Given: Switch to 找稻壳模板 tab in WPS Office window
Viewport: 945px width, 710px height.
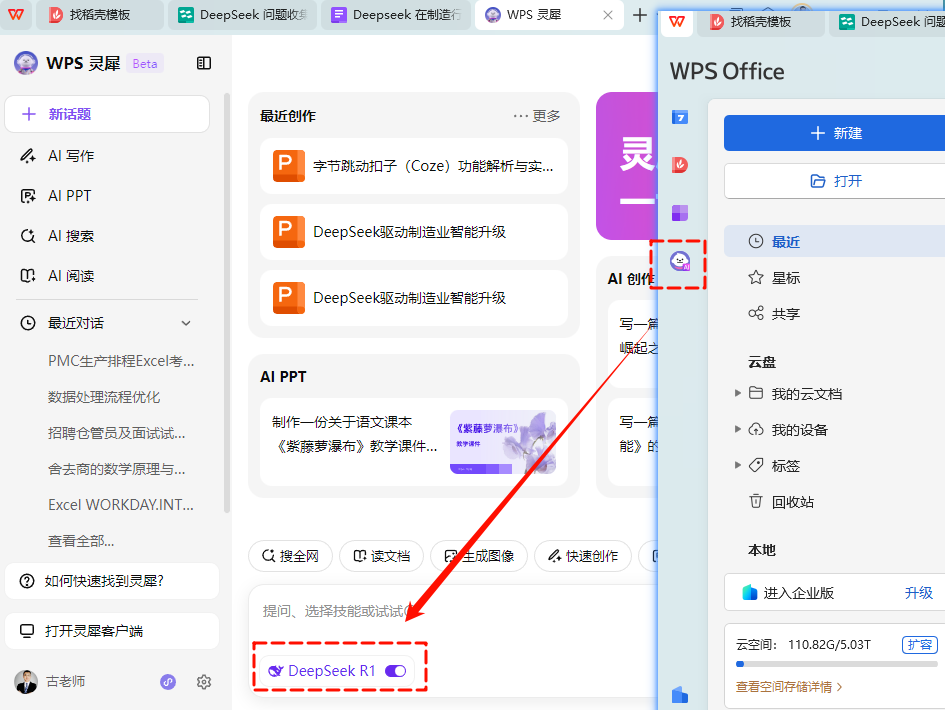Looking at the screenshot, I should pos(761,22).
